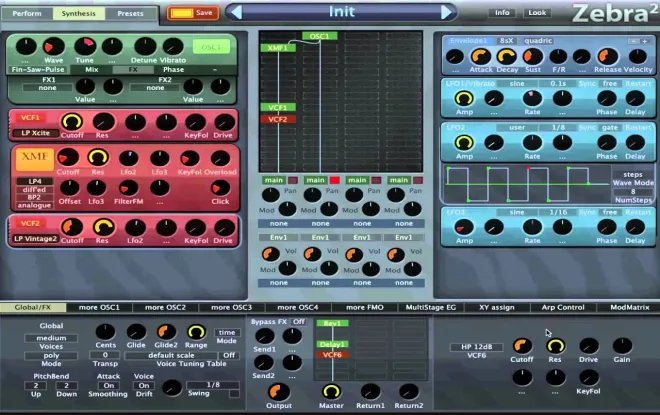This screenshot has height=415, width=660.
Task: Open the medium Voices dropdown
Action: pos(51,338)
